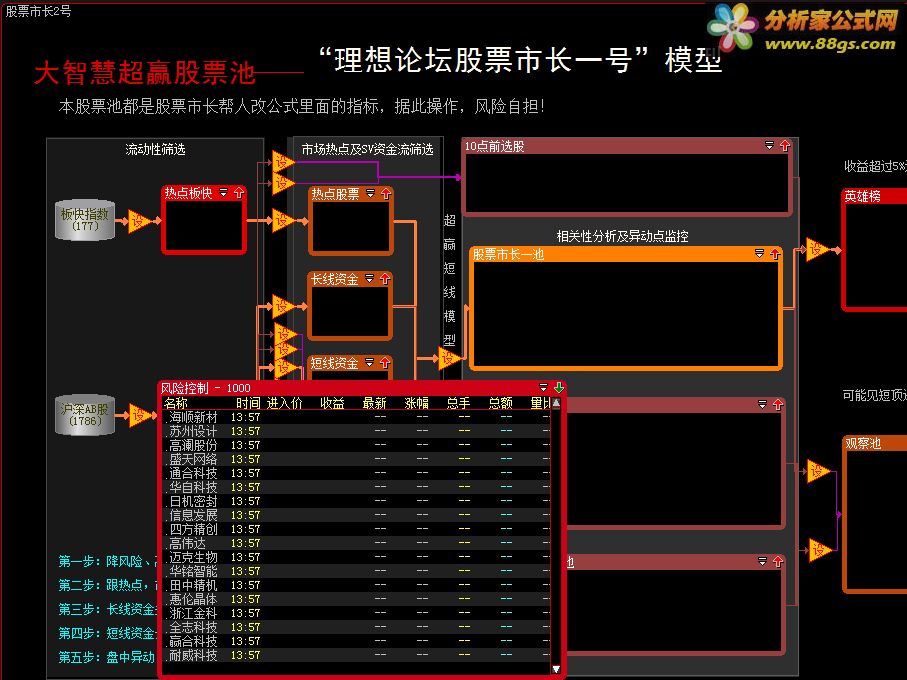
Task: Select the 盛天网络 row
Action: click(x=357, y=459)
